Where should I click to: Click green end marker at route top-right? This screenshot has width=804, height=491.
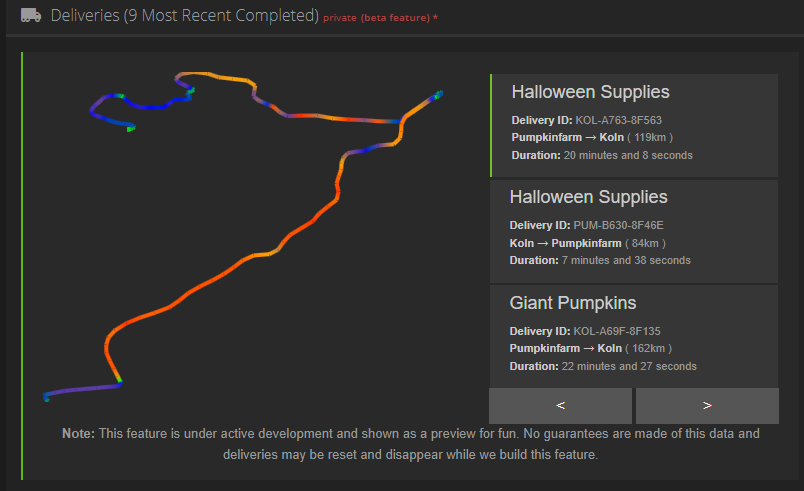[x=438, y=95]
